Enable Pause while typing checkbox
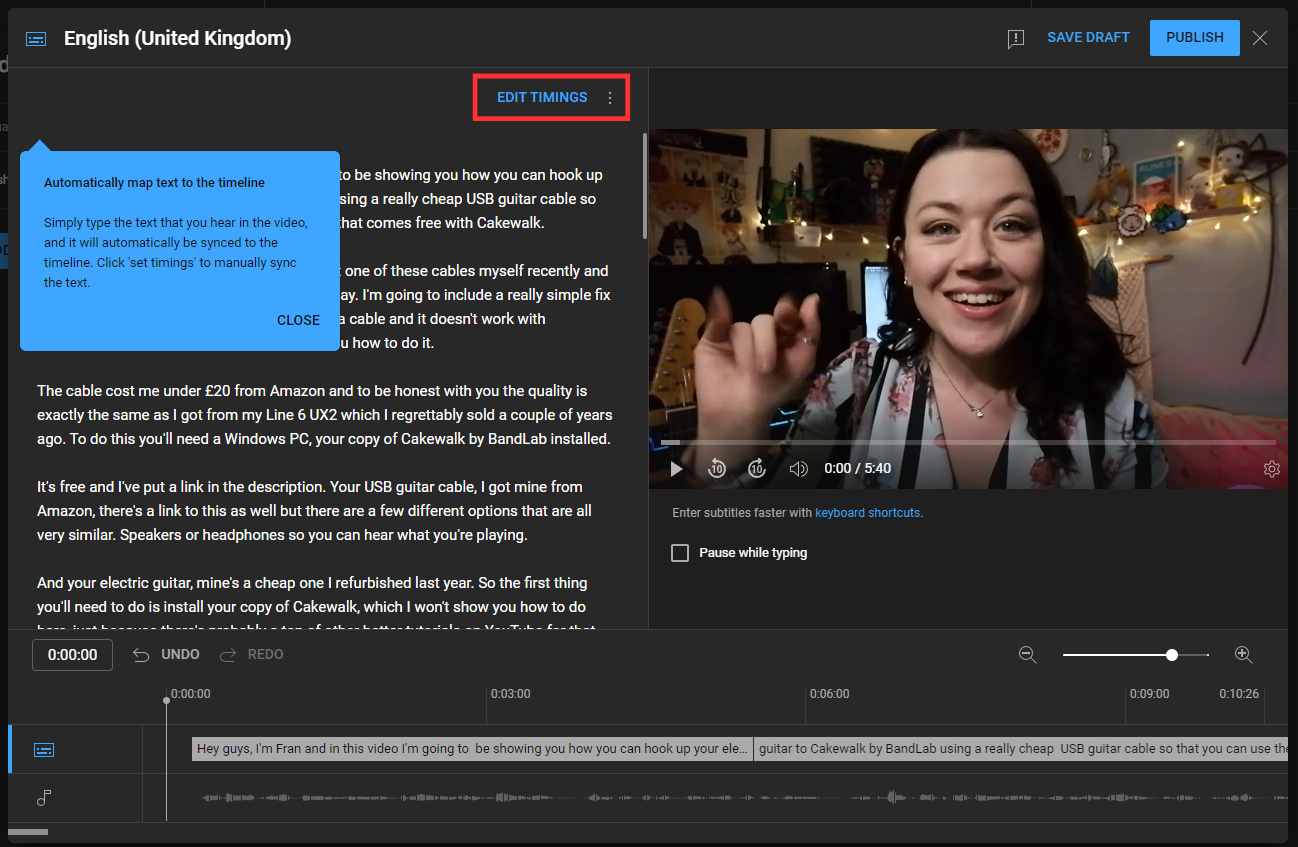 680,552
